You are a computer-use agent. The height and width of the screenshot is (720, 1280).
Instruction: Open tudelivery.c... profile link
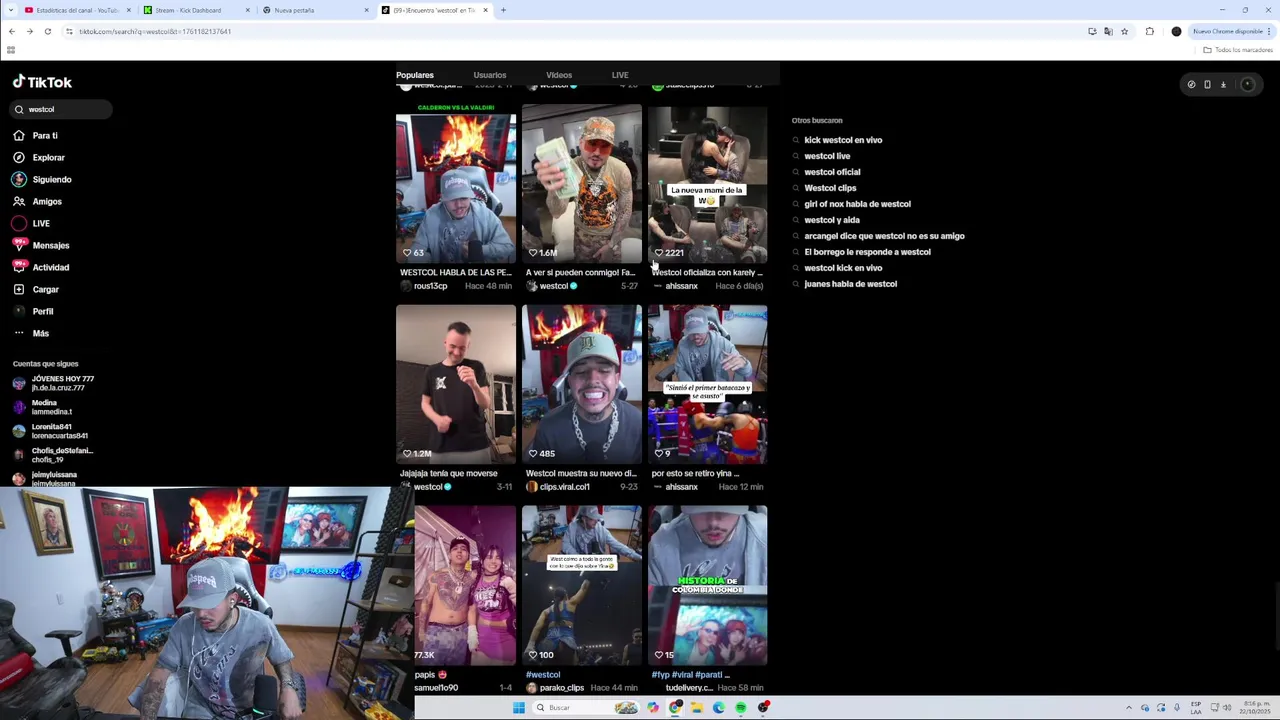click(x=688, y=688)
